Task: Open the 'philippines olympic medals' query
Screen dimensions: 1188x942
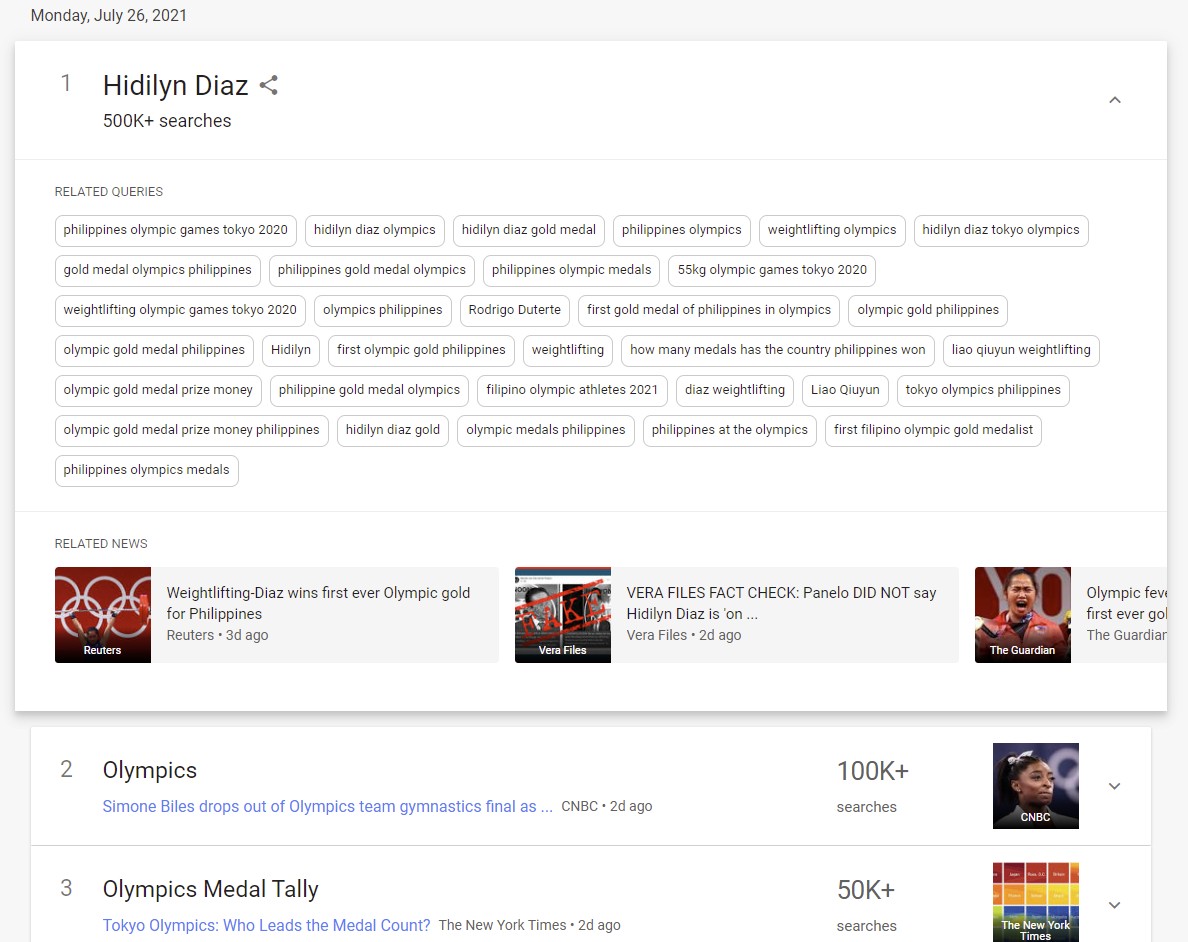Action: pyautogui.click(x=571, y=271)
